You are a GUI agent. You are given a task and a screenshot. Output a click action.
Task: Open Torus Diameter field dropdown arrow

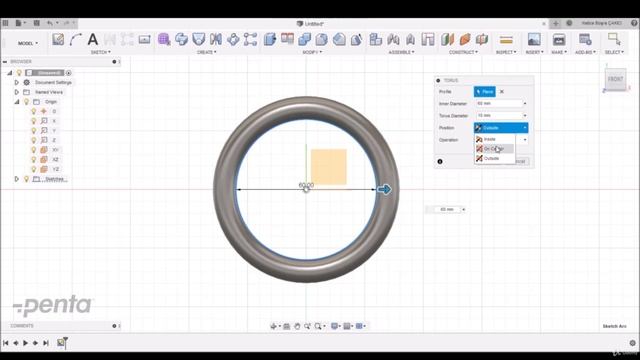click(x=525, y=116)
